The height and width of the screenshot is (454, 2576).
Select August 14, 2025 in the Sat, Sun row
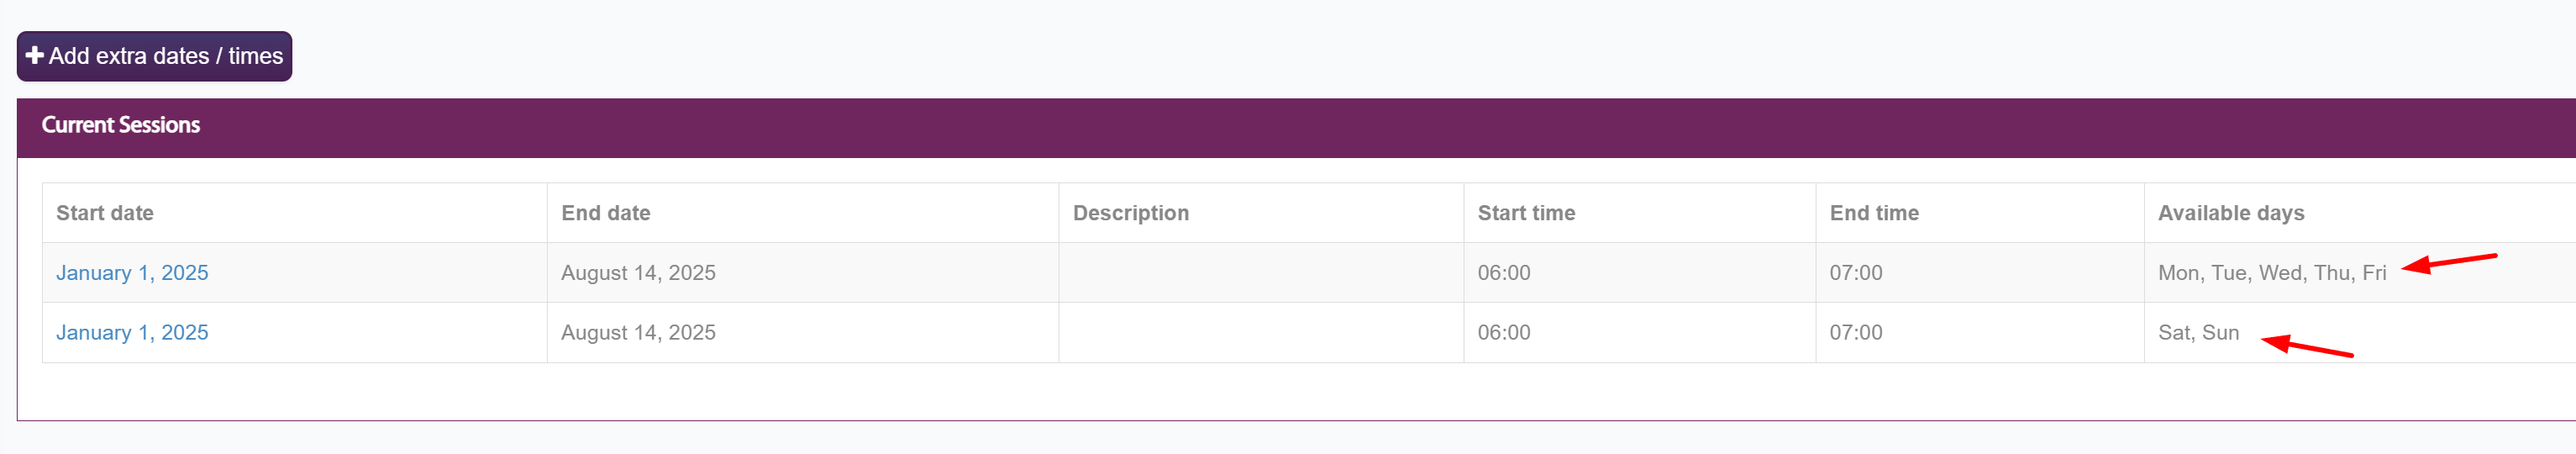638,333
